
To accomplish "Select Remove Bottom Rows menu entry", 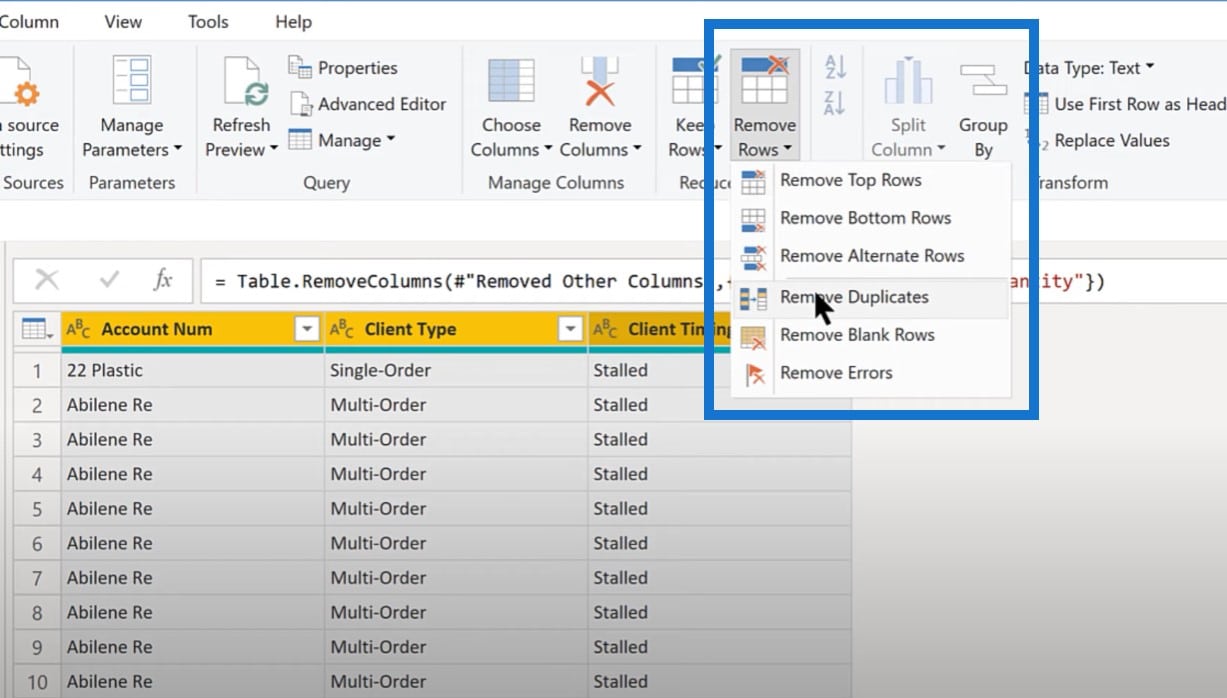I will (870, 219).
